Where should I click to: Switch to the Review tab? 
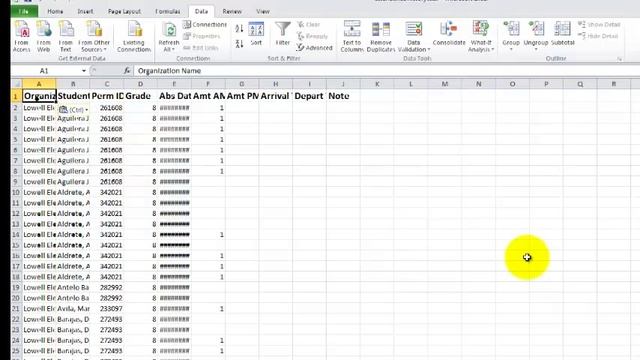point(232,11)
